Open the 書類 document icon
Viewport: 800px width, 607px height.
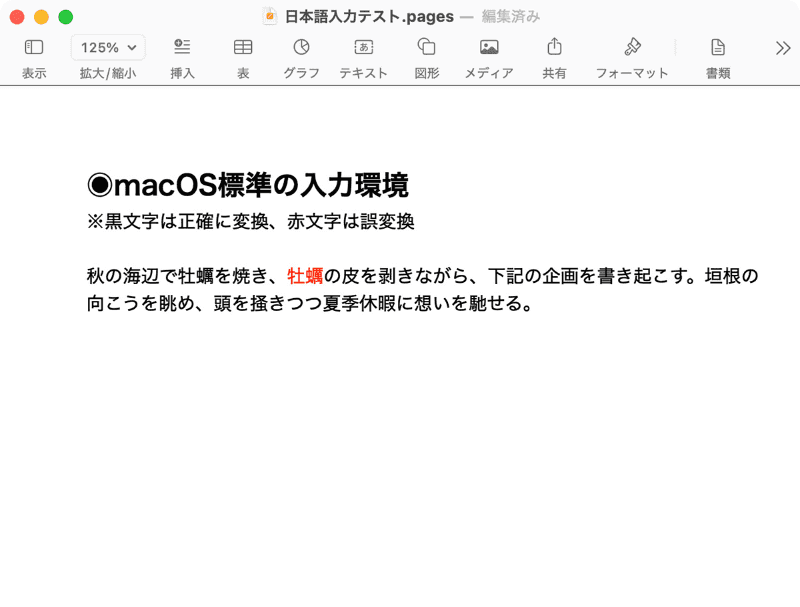point(718,47)
